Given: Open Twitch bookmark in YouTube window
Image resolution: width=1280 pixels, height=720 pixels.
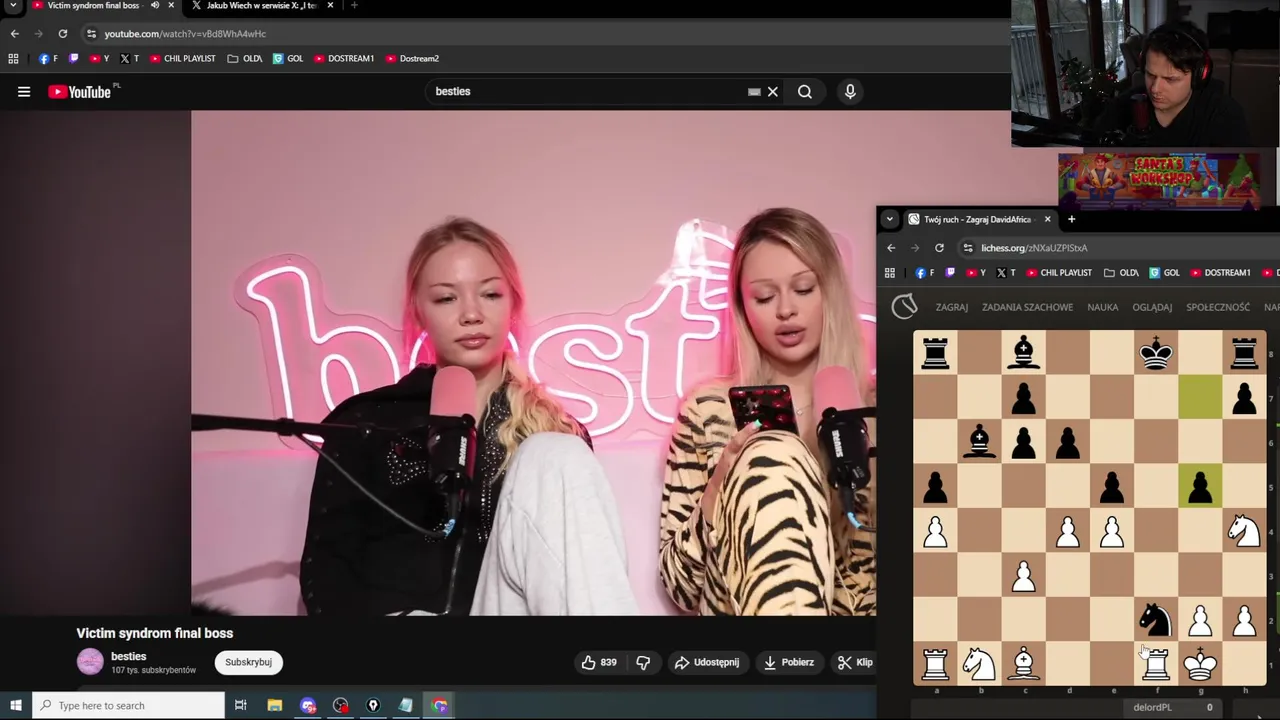Looking at the screenshot, I should pyautogui.click(x=73, y=59).
